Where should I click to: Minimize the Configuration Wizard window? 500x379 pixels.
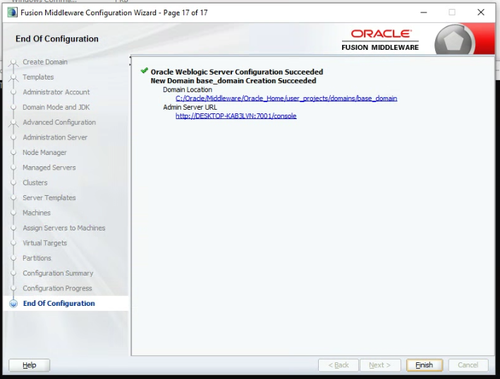(424, 12)
